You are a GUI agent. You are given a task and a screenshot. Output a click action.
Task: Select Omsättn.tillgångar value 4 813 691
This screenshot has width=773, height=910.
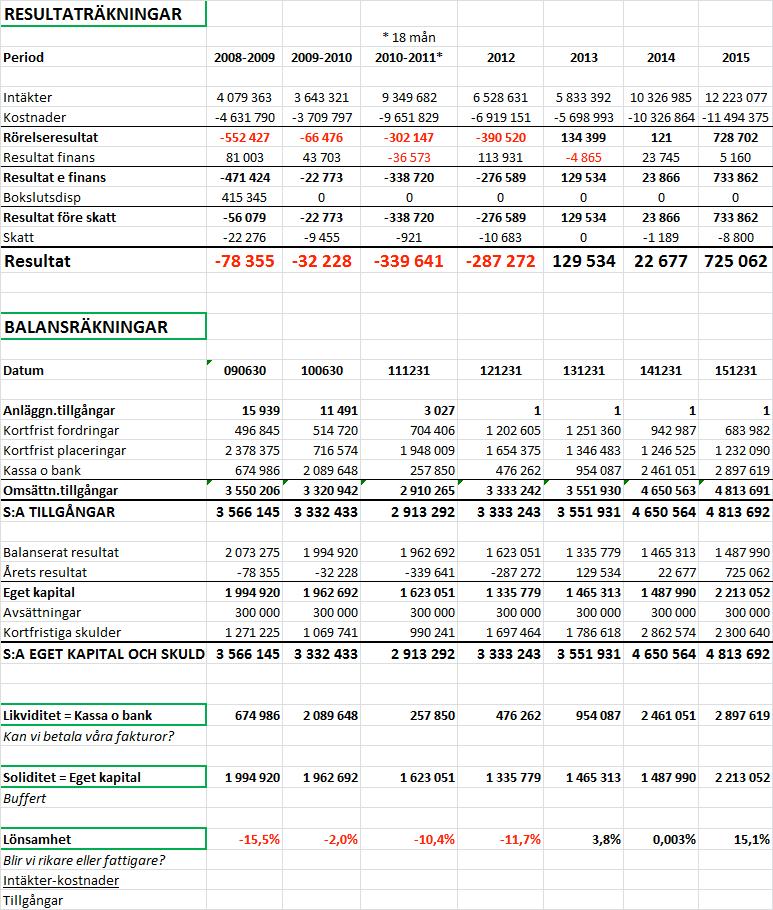click(x=742, y=490)
